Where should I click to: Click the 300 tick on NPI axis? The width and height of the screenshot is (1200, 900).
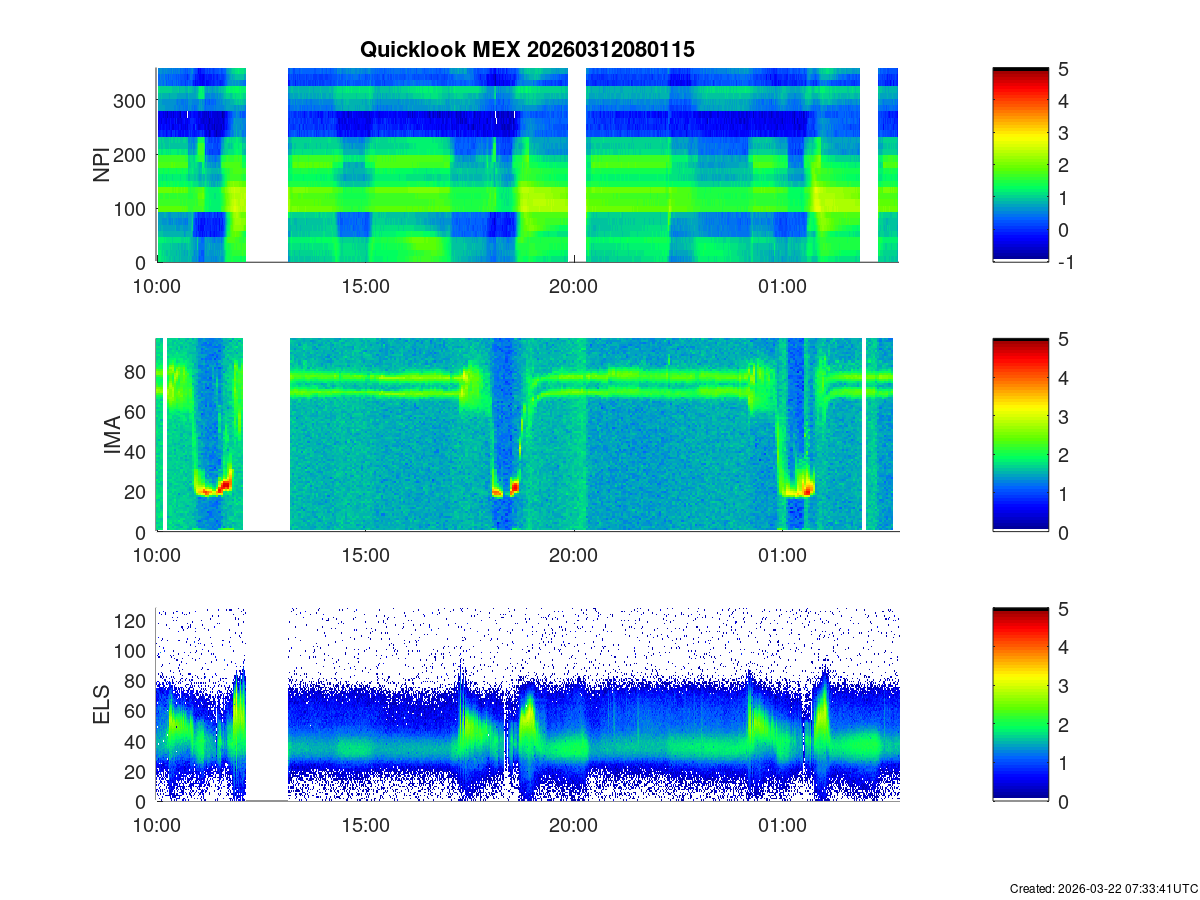[x=134, y=100]
